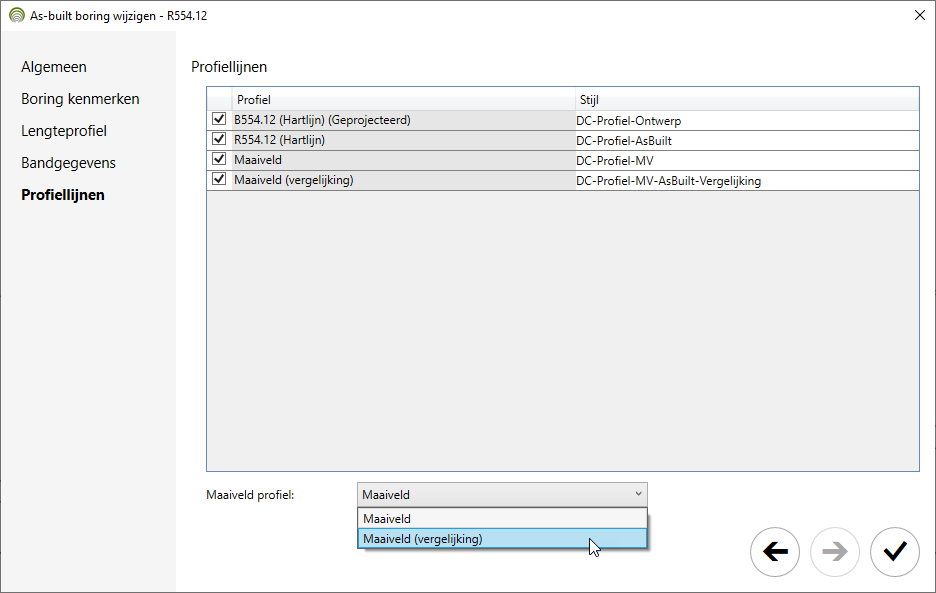Switch to Lengteprofiel page
This screenshot has height=593, width=936.
(x=64, y=131)
